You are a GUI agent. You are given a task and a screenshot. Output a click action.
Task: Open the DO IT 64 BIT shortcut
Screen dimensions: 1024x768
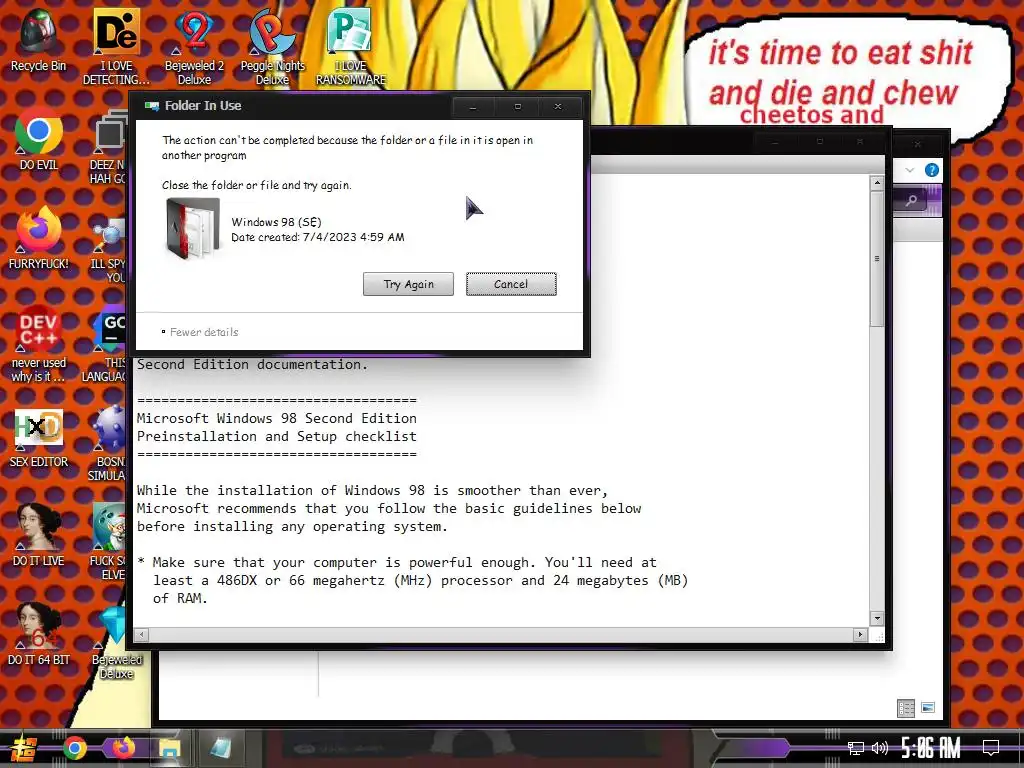click(x=39, y=635)
